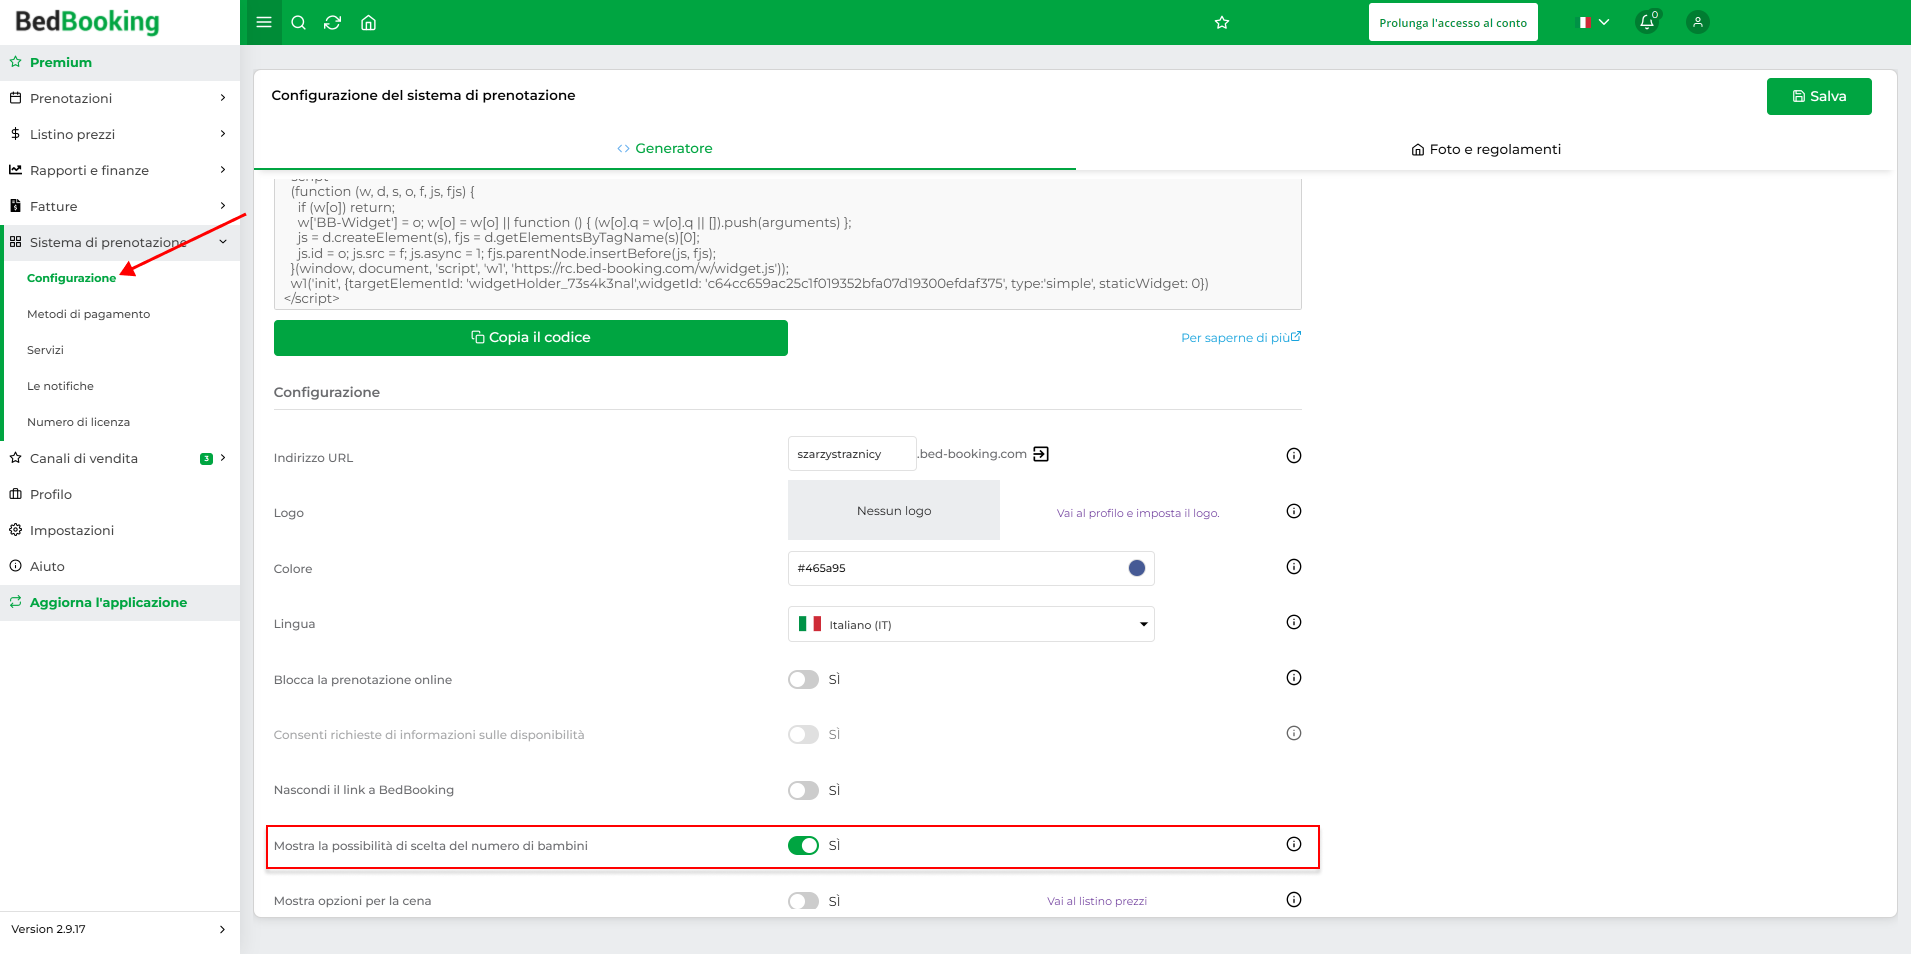Open the language flag dropdown in header
The image size is (1911, 954).
(1594, 22)
